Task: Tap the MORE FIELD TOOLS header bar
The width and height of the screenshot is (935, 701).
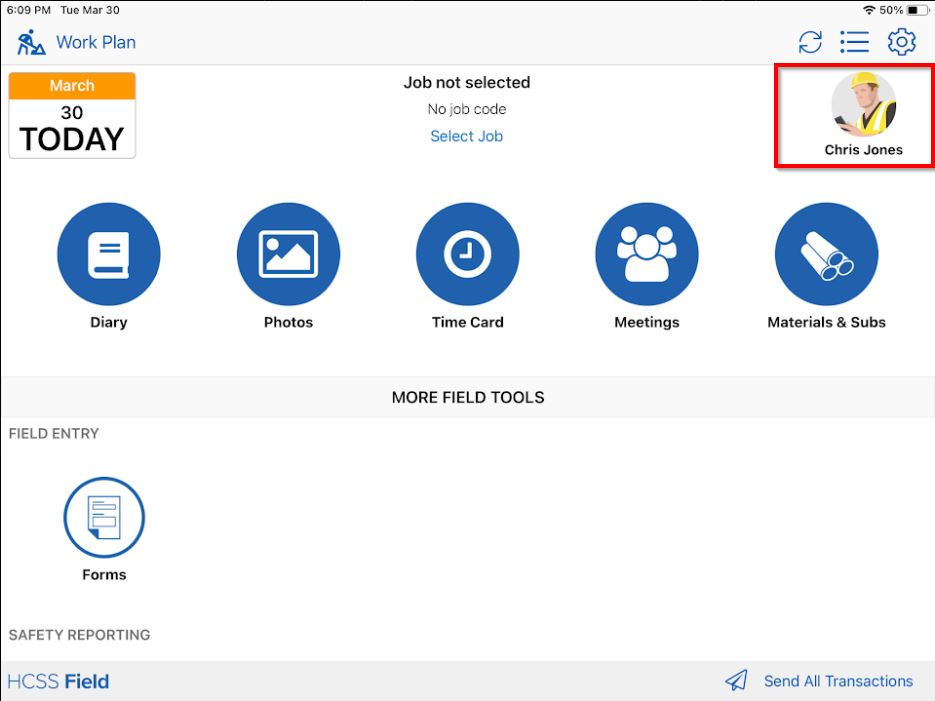Action: tap(467, 397)
